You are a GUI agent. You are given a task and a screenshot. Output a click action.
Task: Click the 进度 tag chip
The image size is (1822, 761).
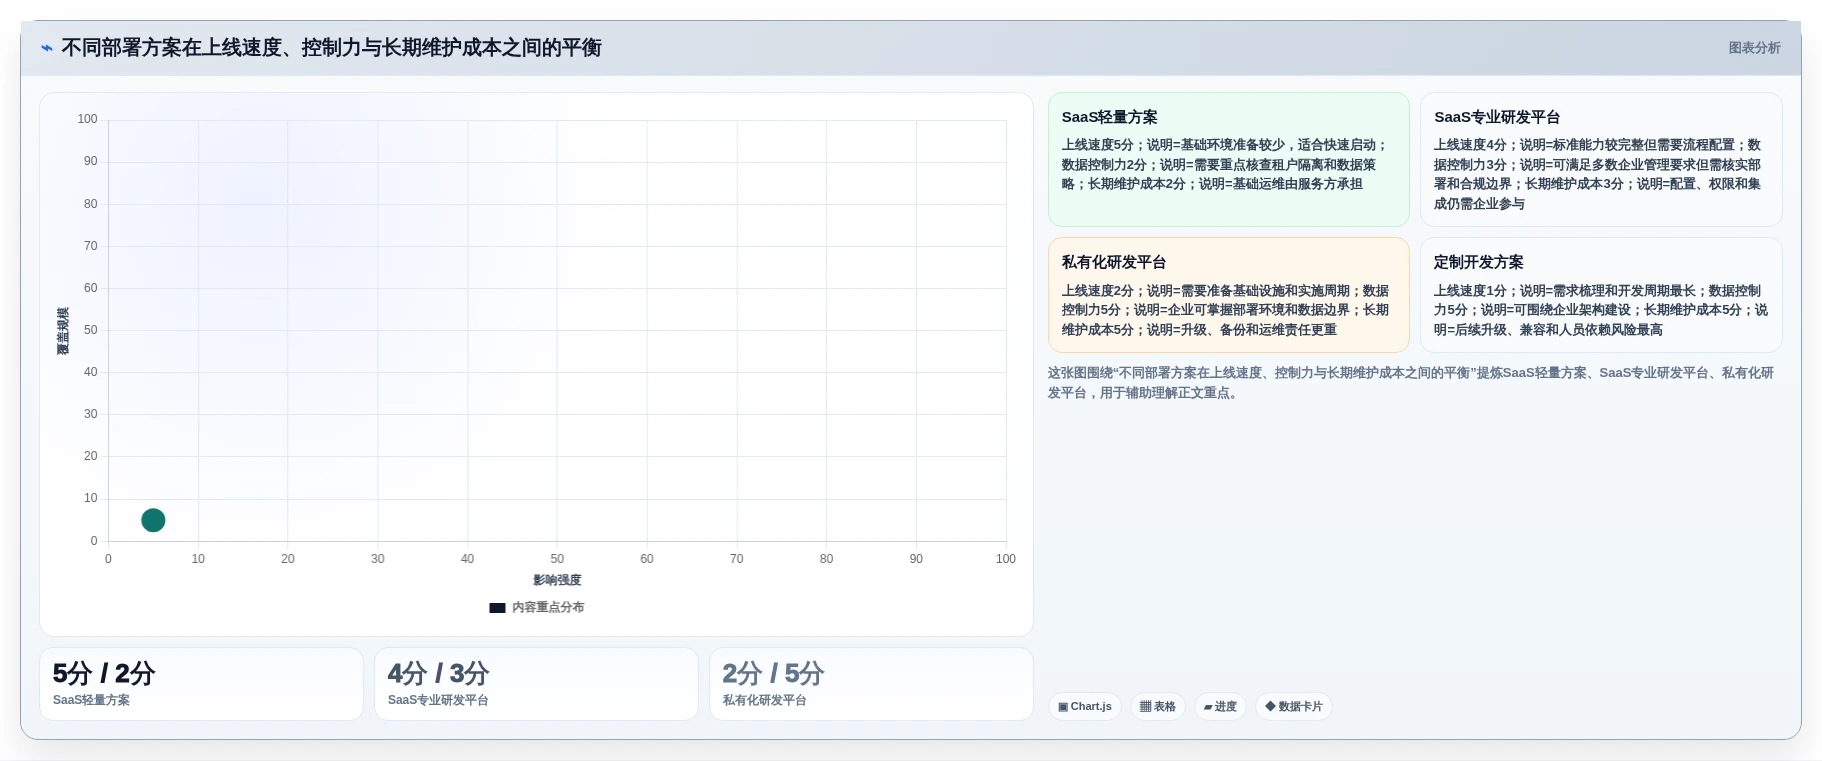1220,706
